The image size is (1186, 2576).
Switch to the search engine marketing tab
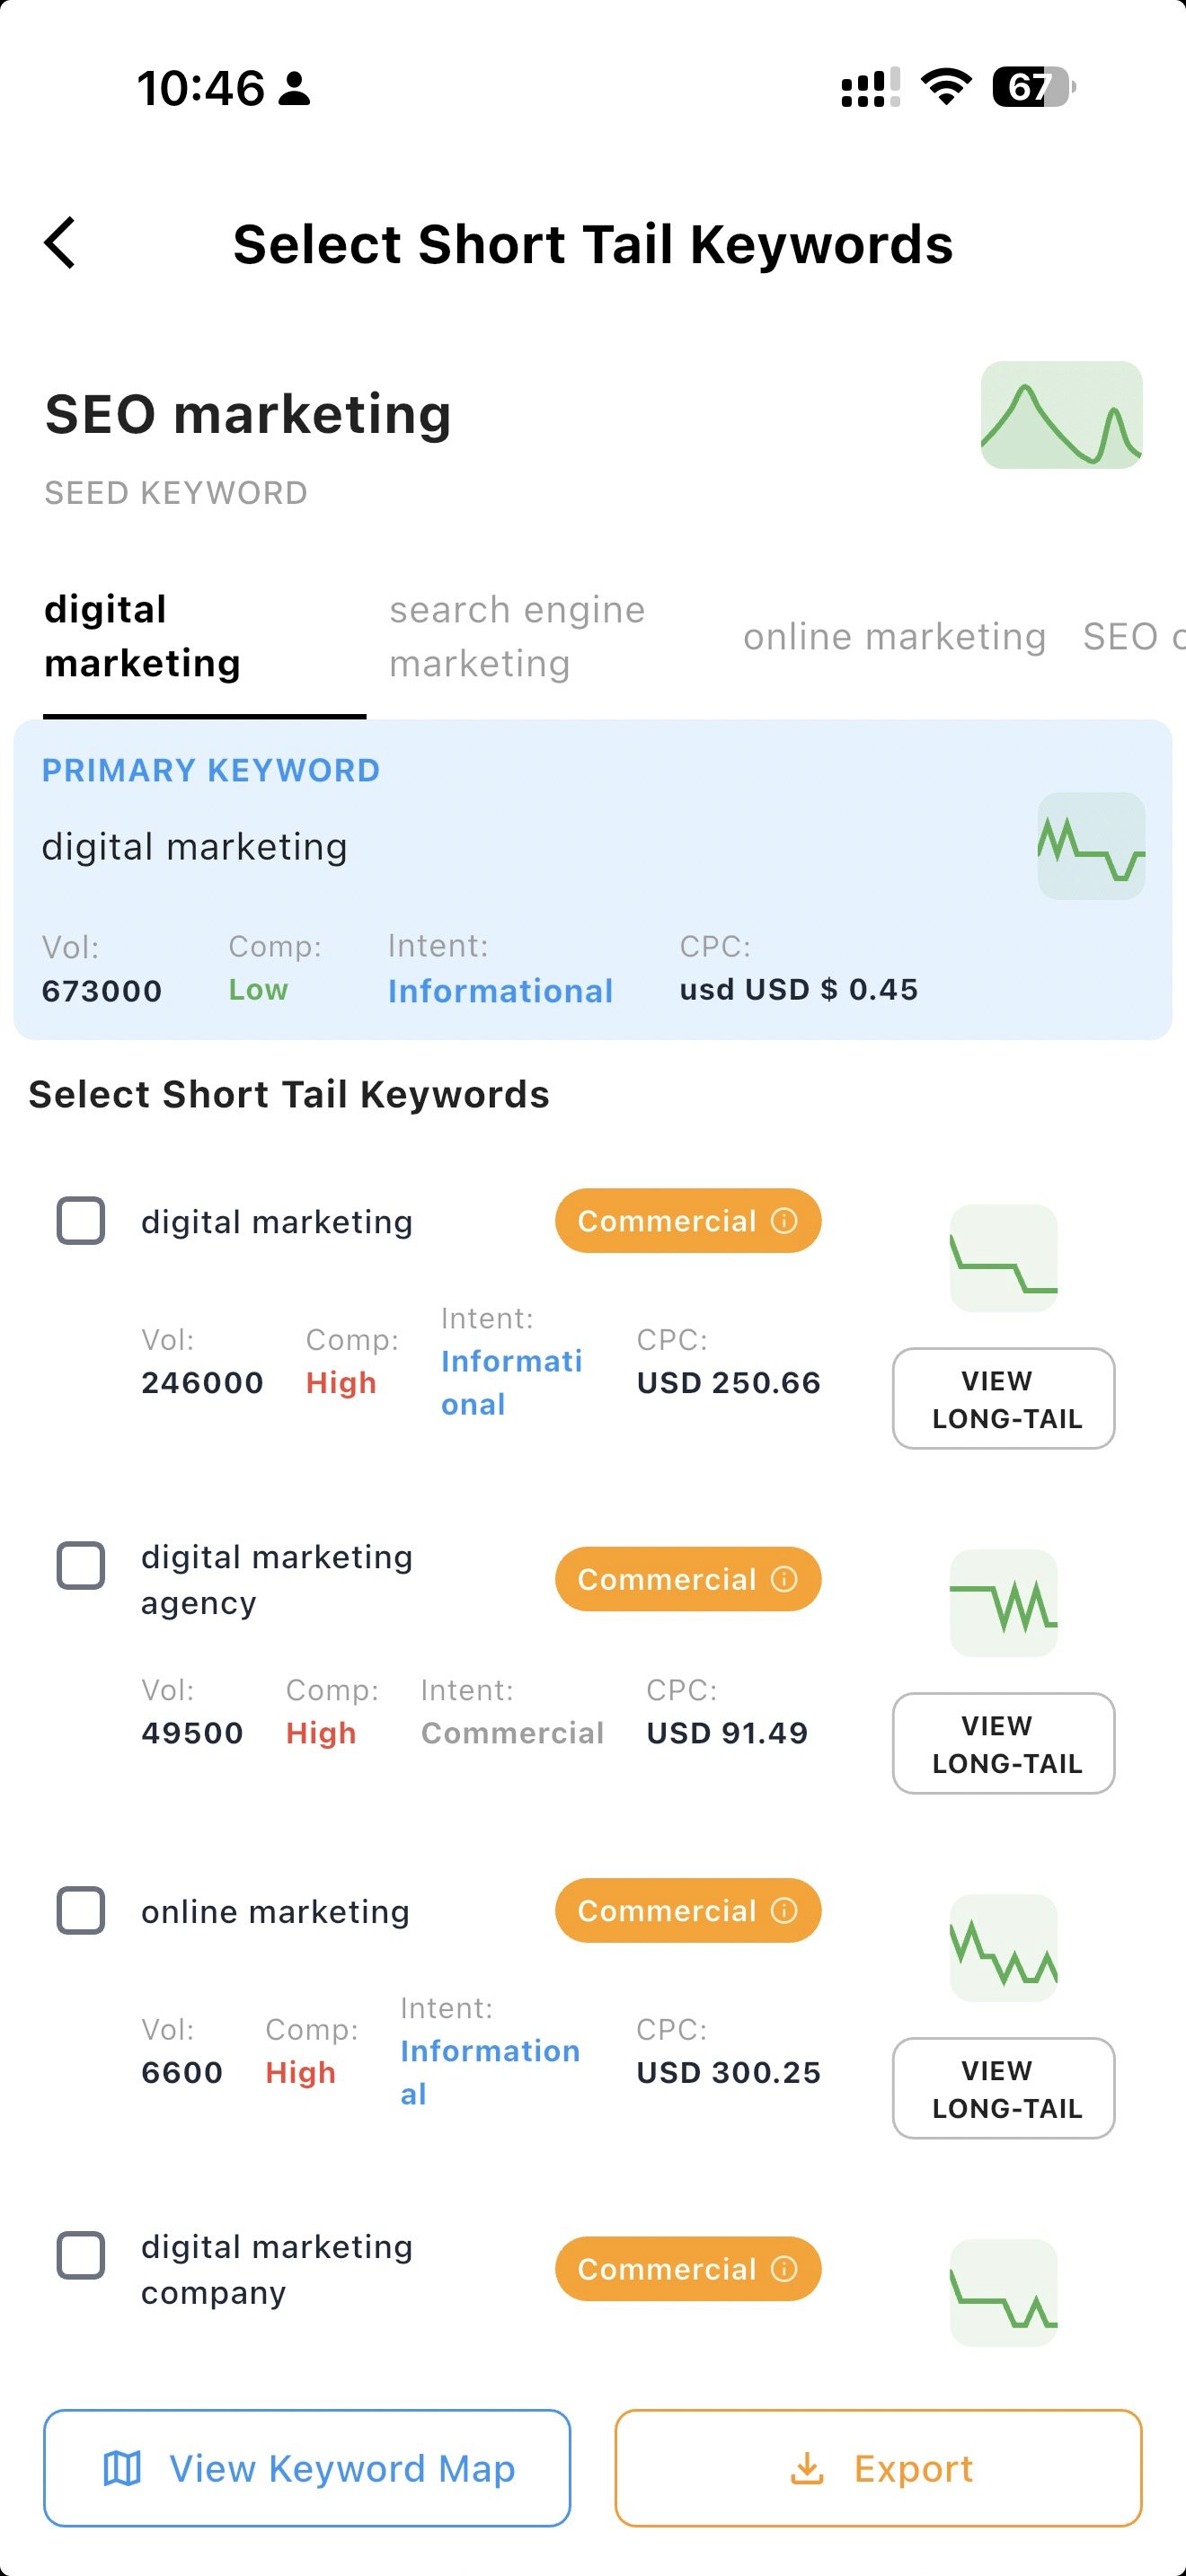tap(517, 636)
